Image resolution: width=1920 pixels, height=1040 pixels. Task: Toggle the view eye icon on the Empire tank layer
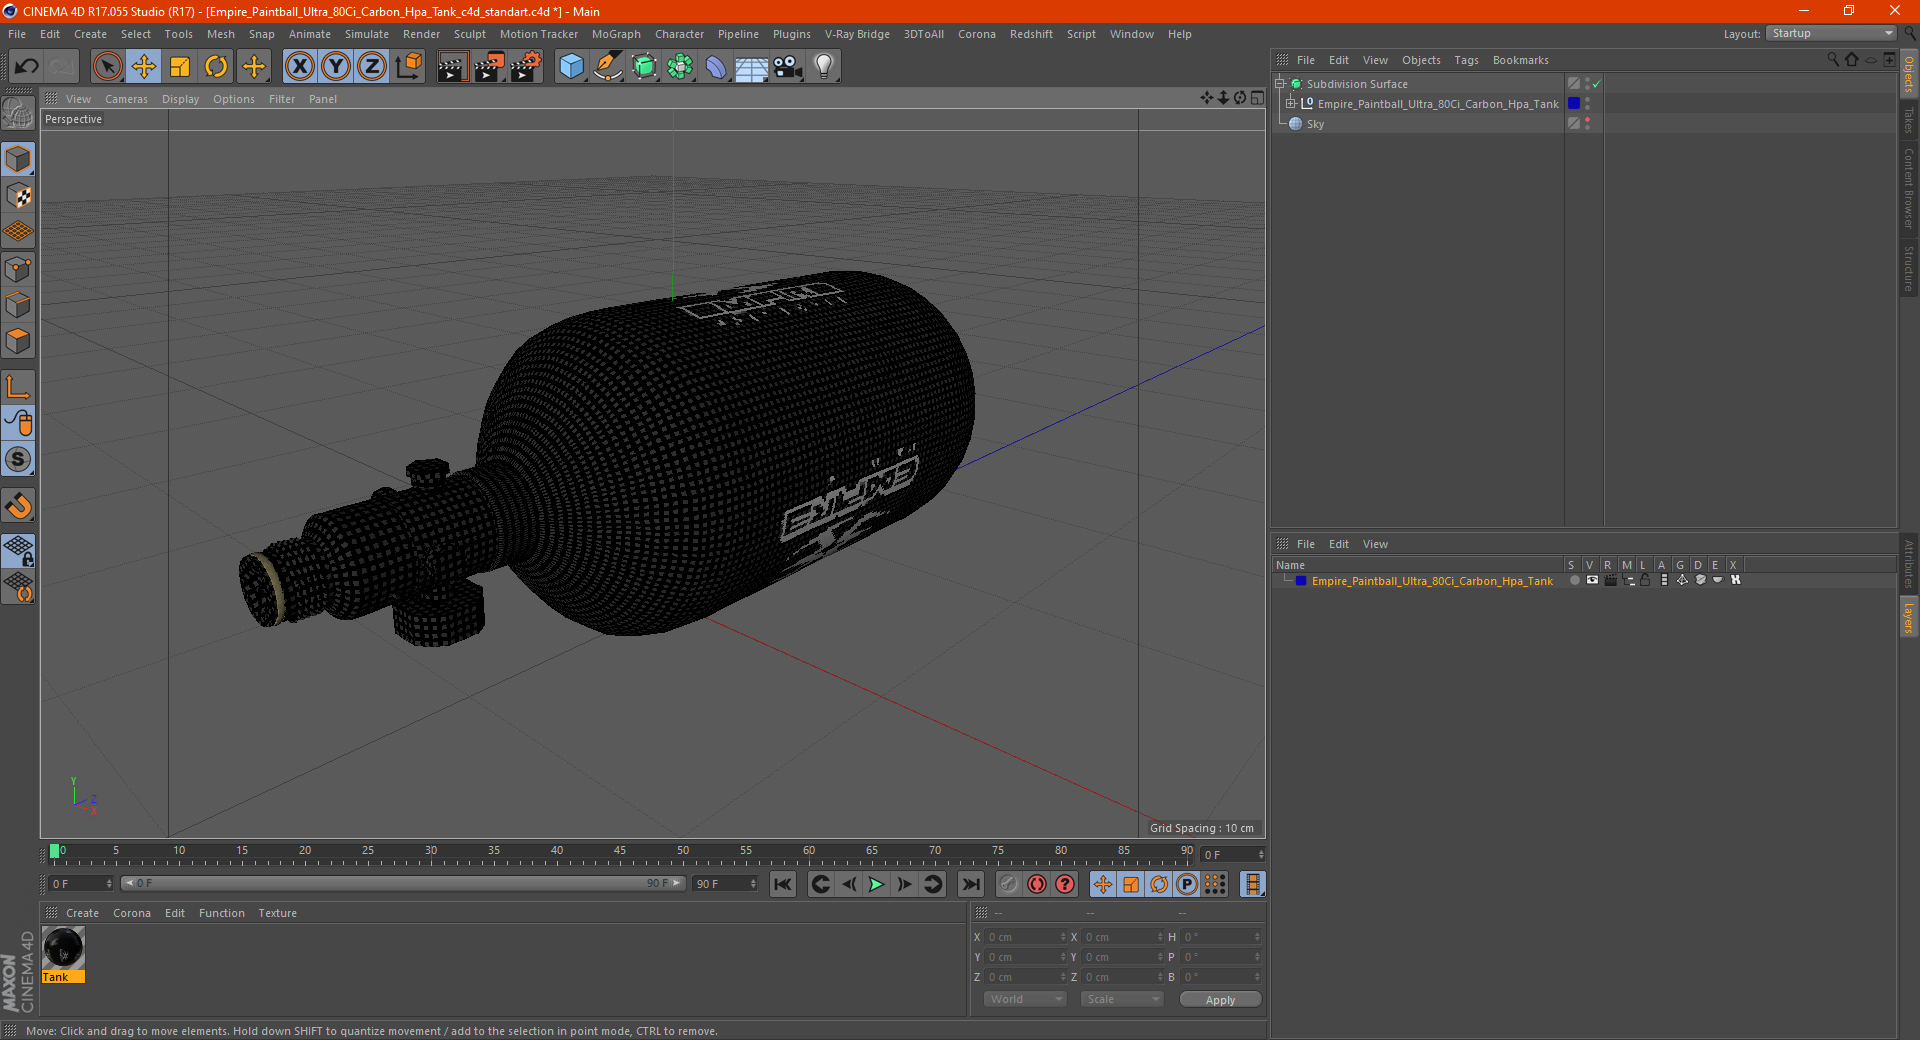point(1592,580)
